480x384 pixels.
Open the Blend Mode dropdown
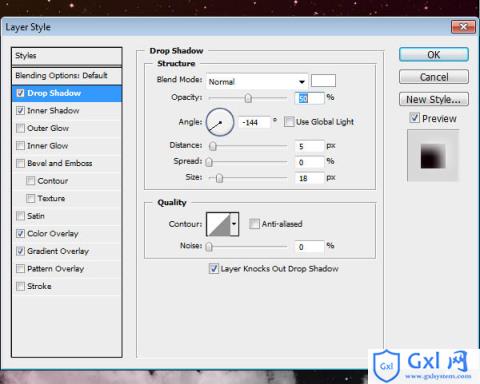click(256, 82)
